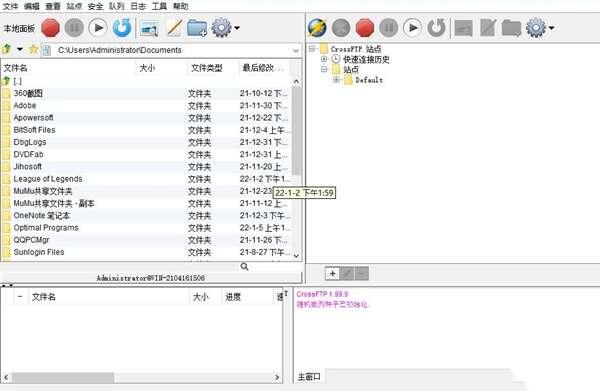
Task: Open the 队列 menu
Action: pyautogui.click(x=116, y=6)
